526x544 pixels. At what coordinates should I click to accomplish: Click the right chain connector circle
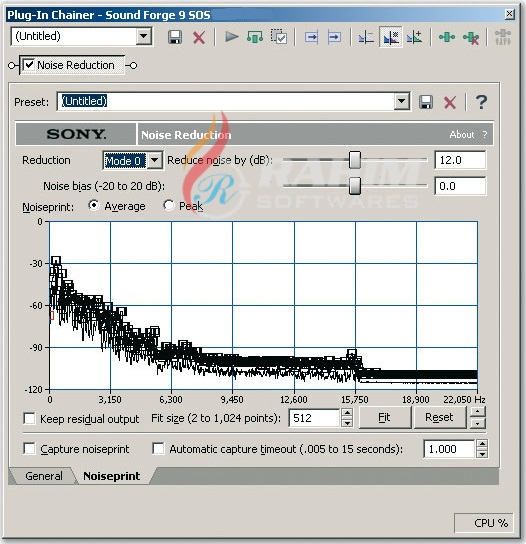133,65
